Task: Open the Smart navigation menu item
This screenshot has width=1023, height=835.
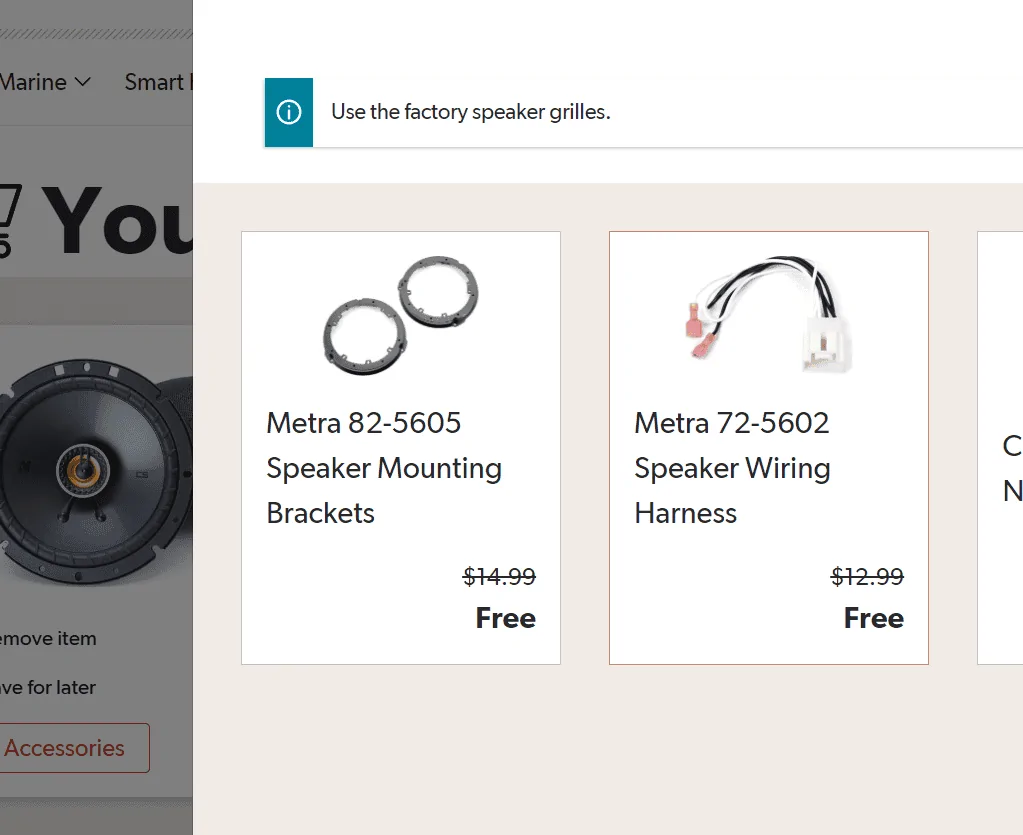Action: (156, 82)
